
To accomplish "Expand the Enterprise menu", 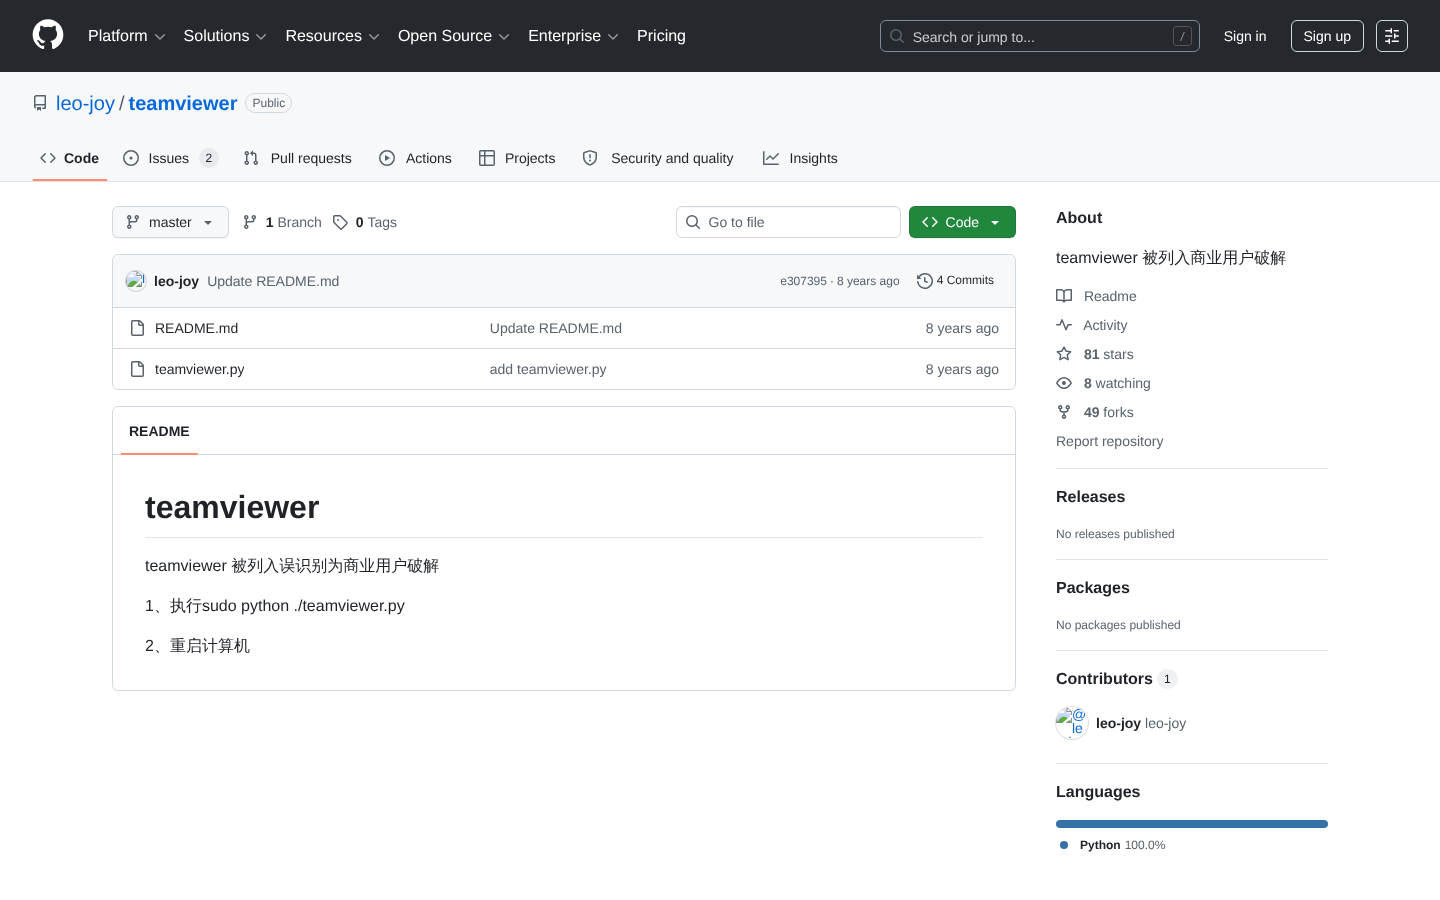I will (573, 36).
